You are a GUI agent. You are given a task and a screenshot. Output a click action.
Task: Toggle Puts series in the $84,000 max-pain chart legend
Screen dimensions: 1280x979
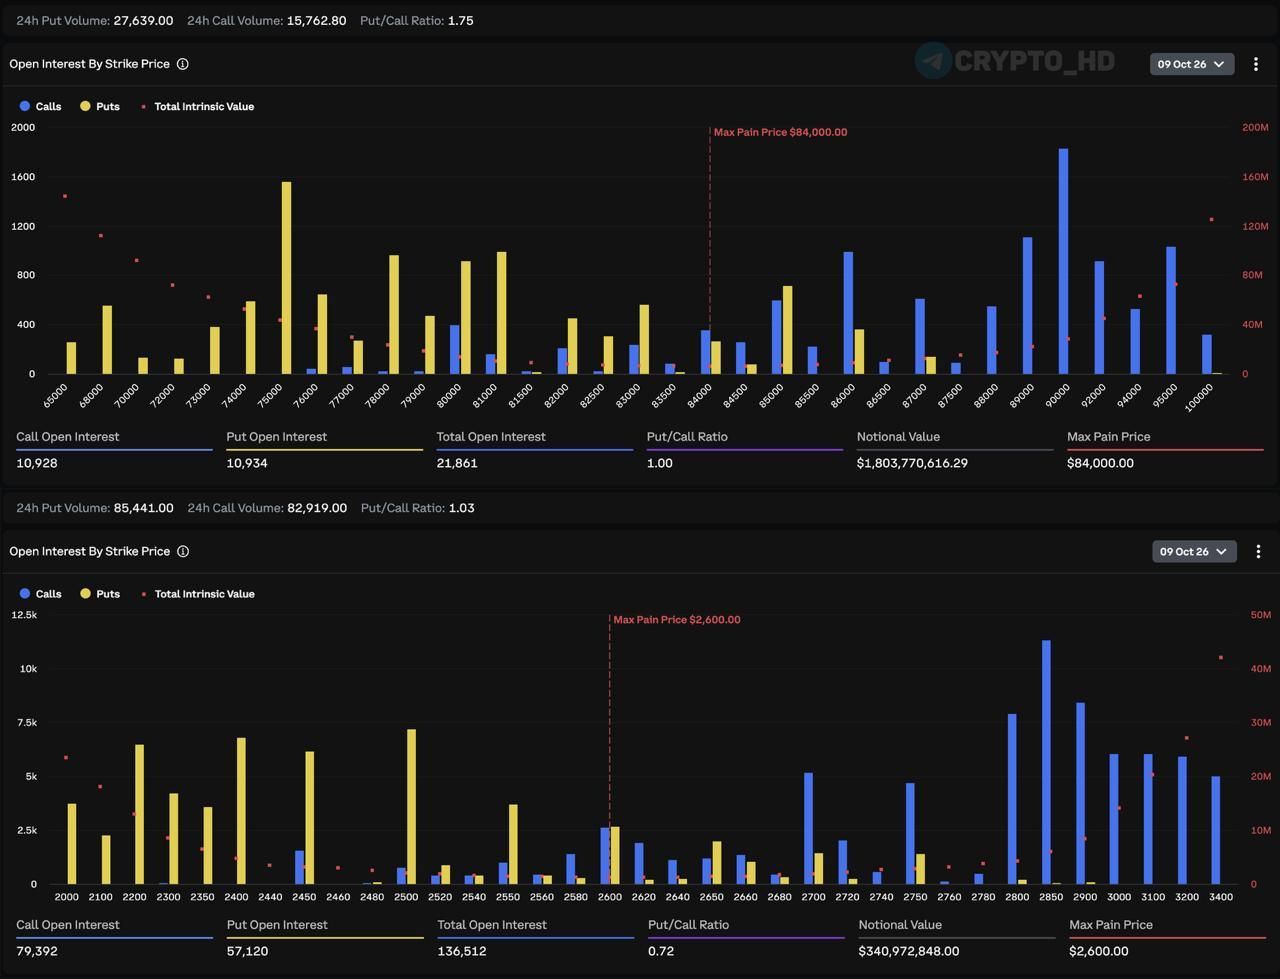pyautogui.click(x=100, y=106)
